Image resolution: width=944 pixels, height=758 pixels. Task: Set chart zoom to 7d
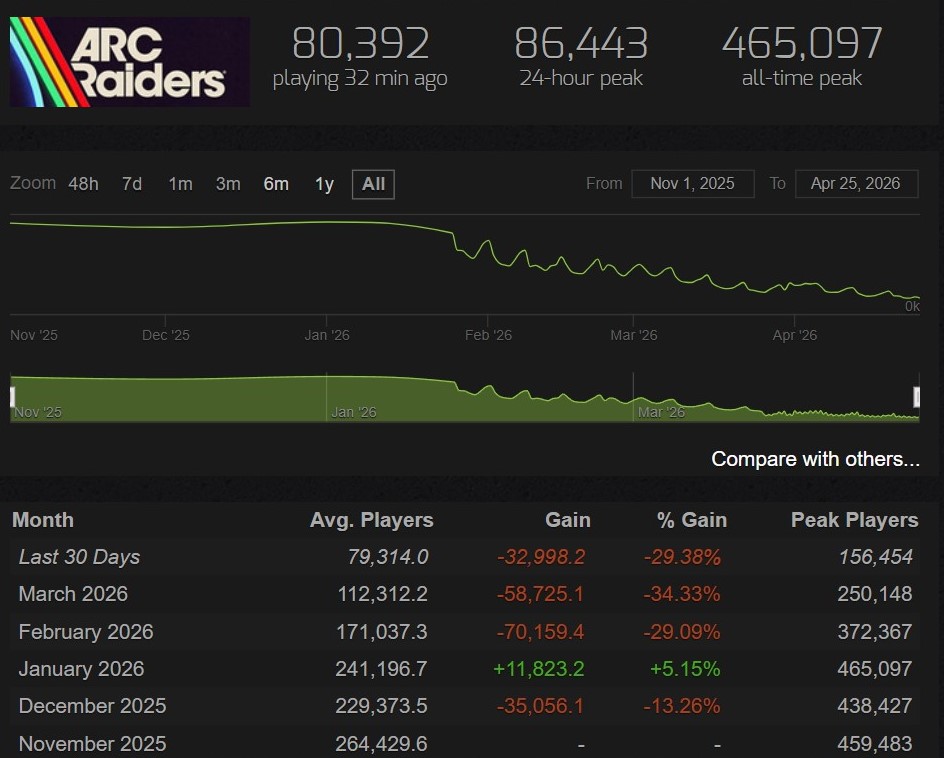(131, 184)
